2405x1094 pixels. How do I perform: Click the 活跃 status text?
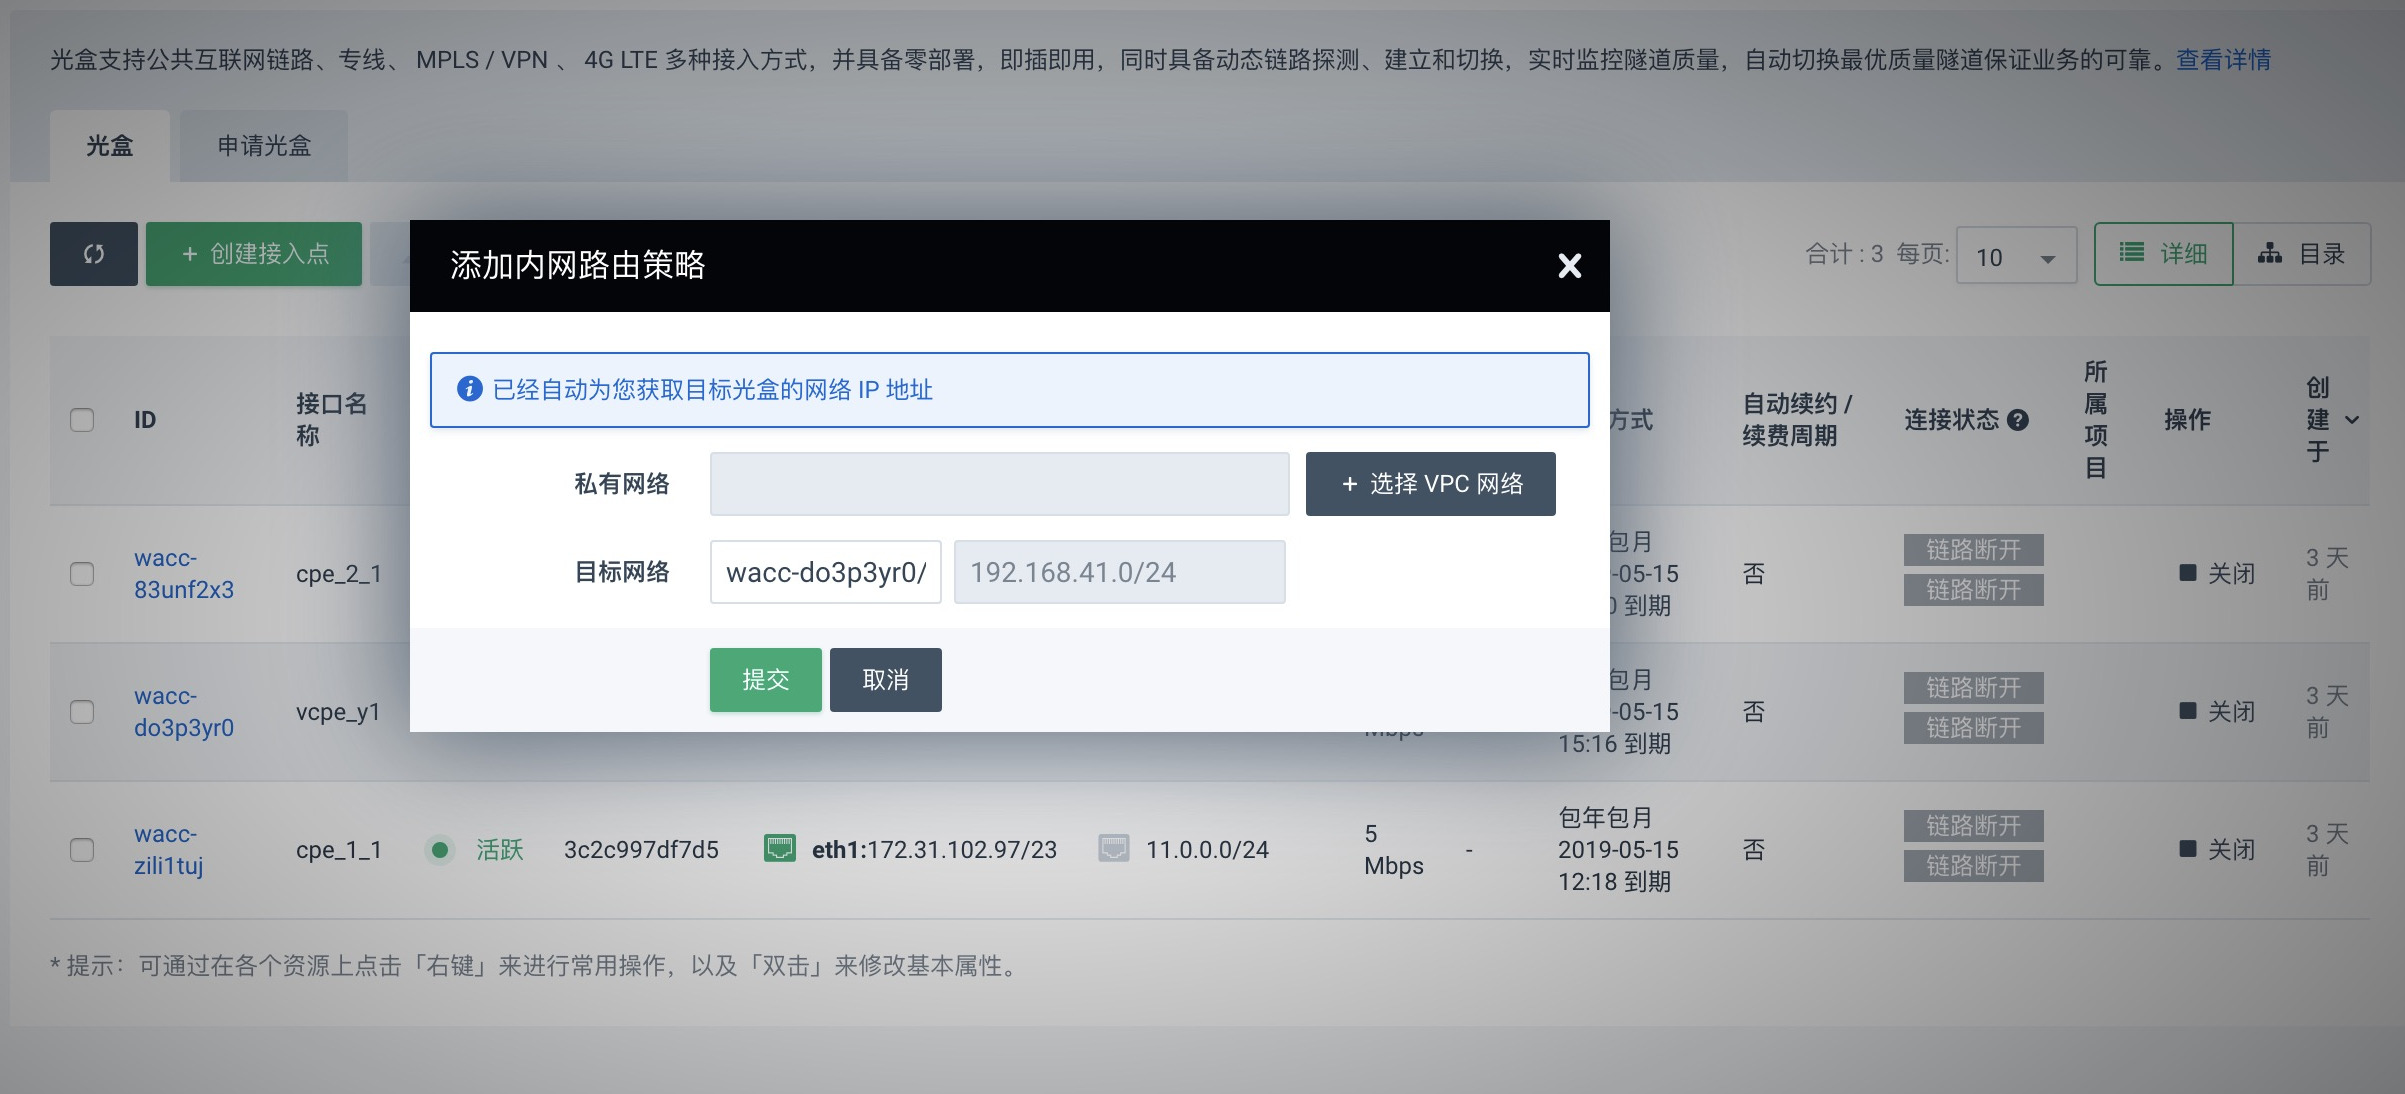point(500,850)
